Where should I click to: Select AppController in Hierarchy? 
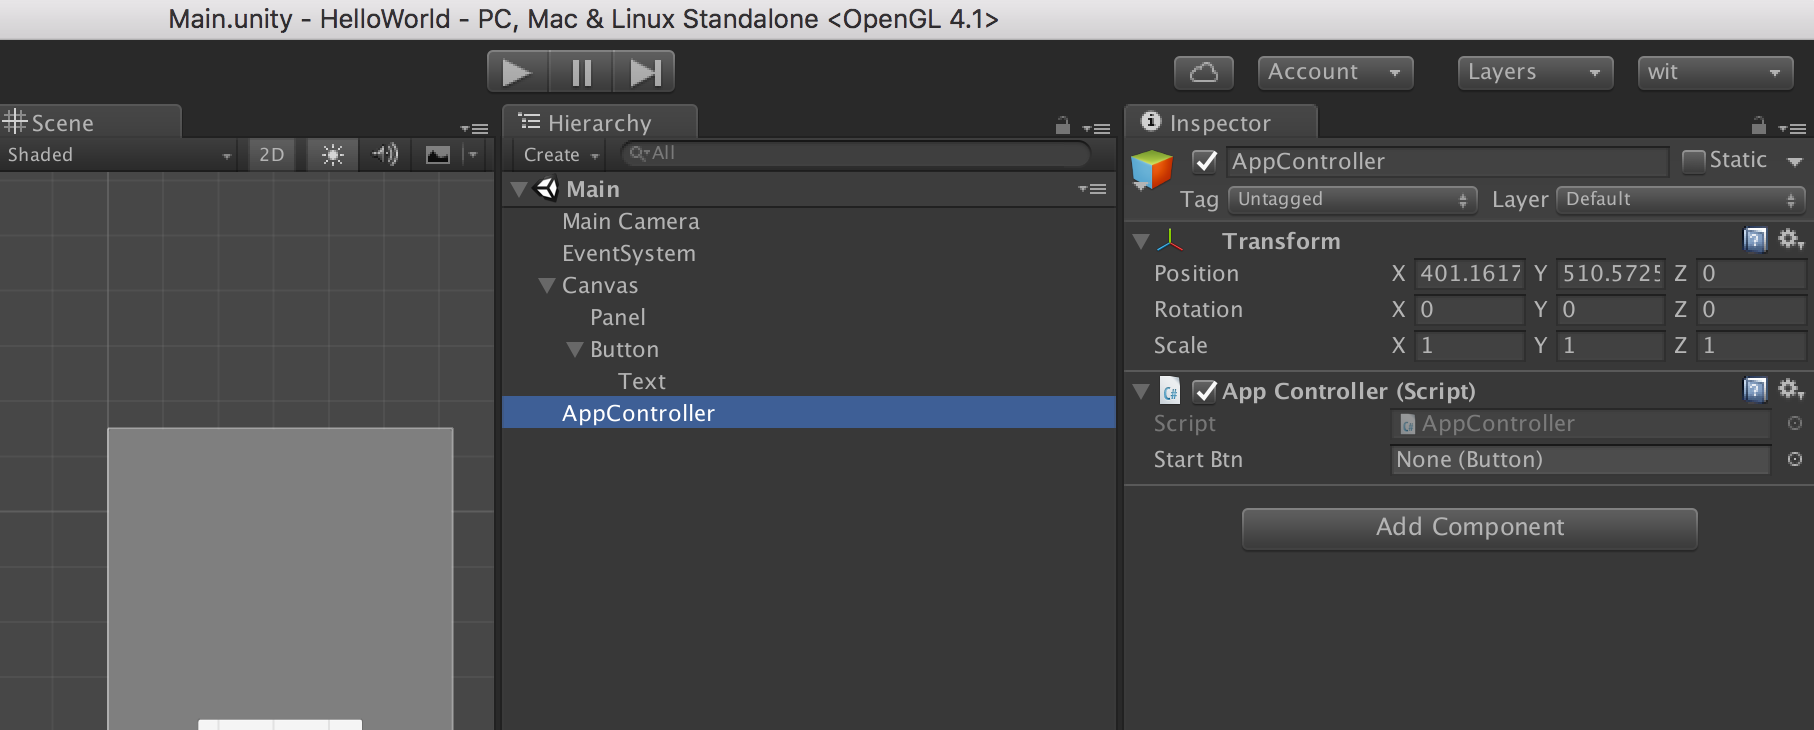[x=809, y=413]
